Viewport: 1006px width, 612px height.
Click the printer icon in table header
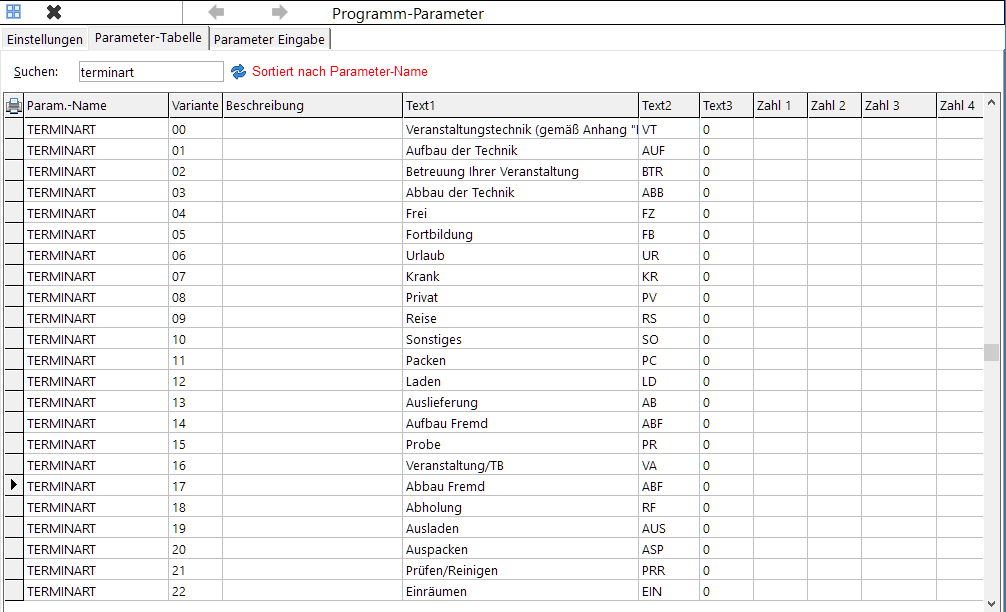coord(13,105)
